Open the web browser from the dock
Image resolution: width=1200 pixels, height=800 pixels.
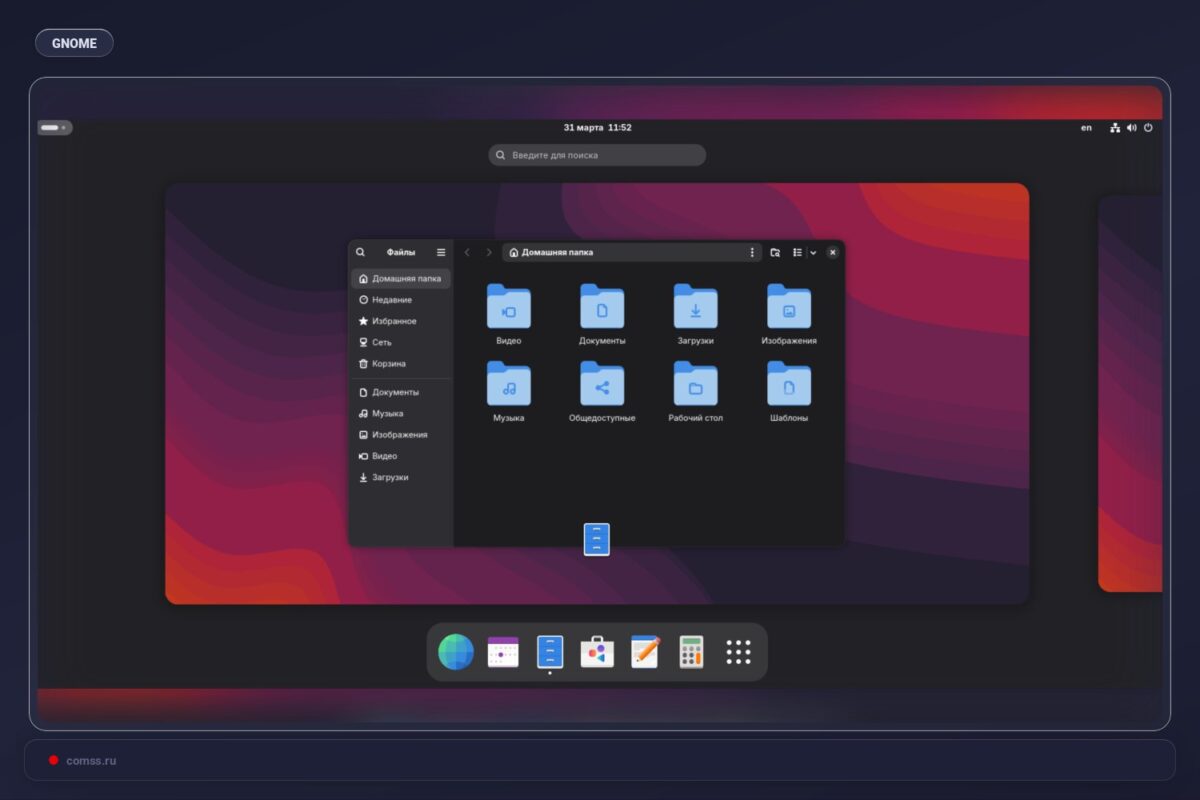(457, 651)
